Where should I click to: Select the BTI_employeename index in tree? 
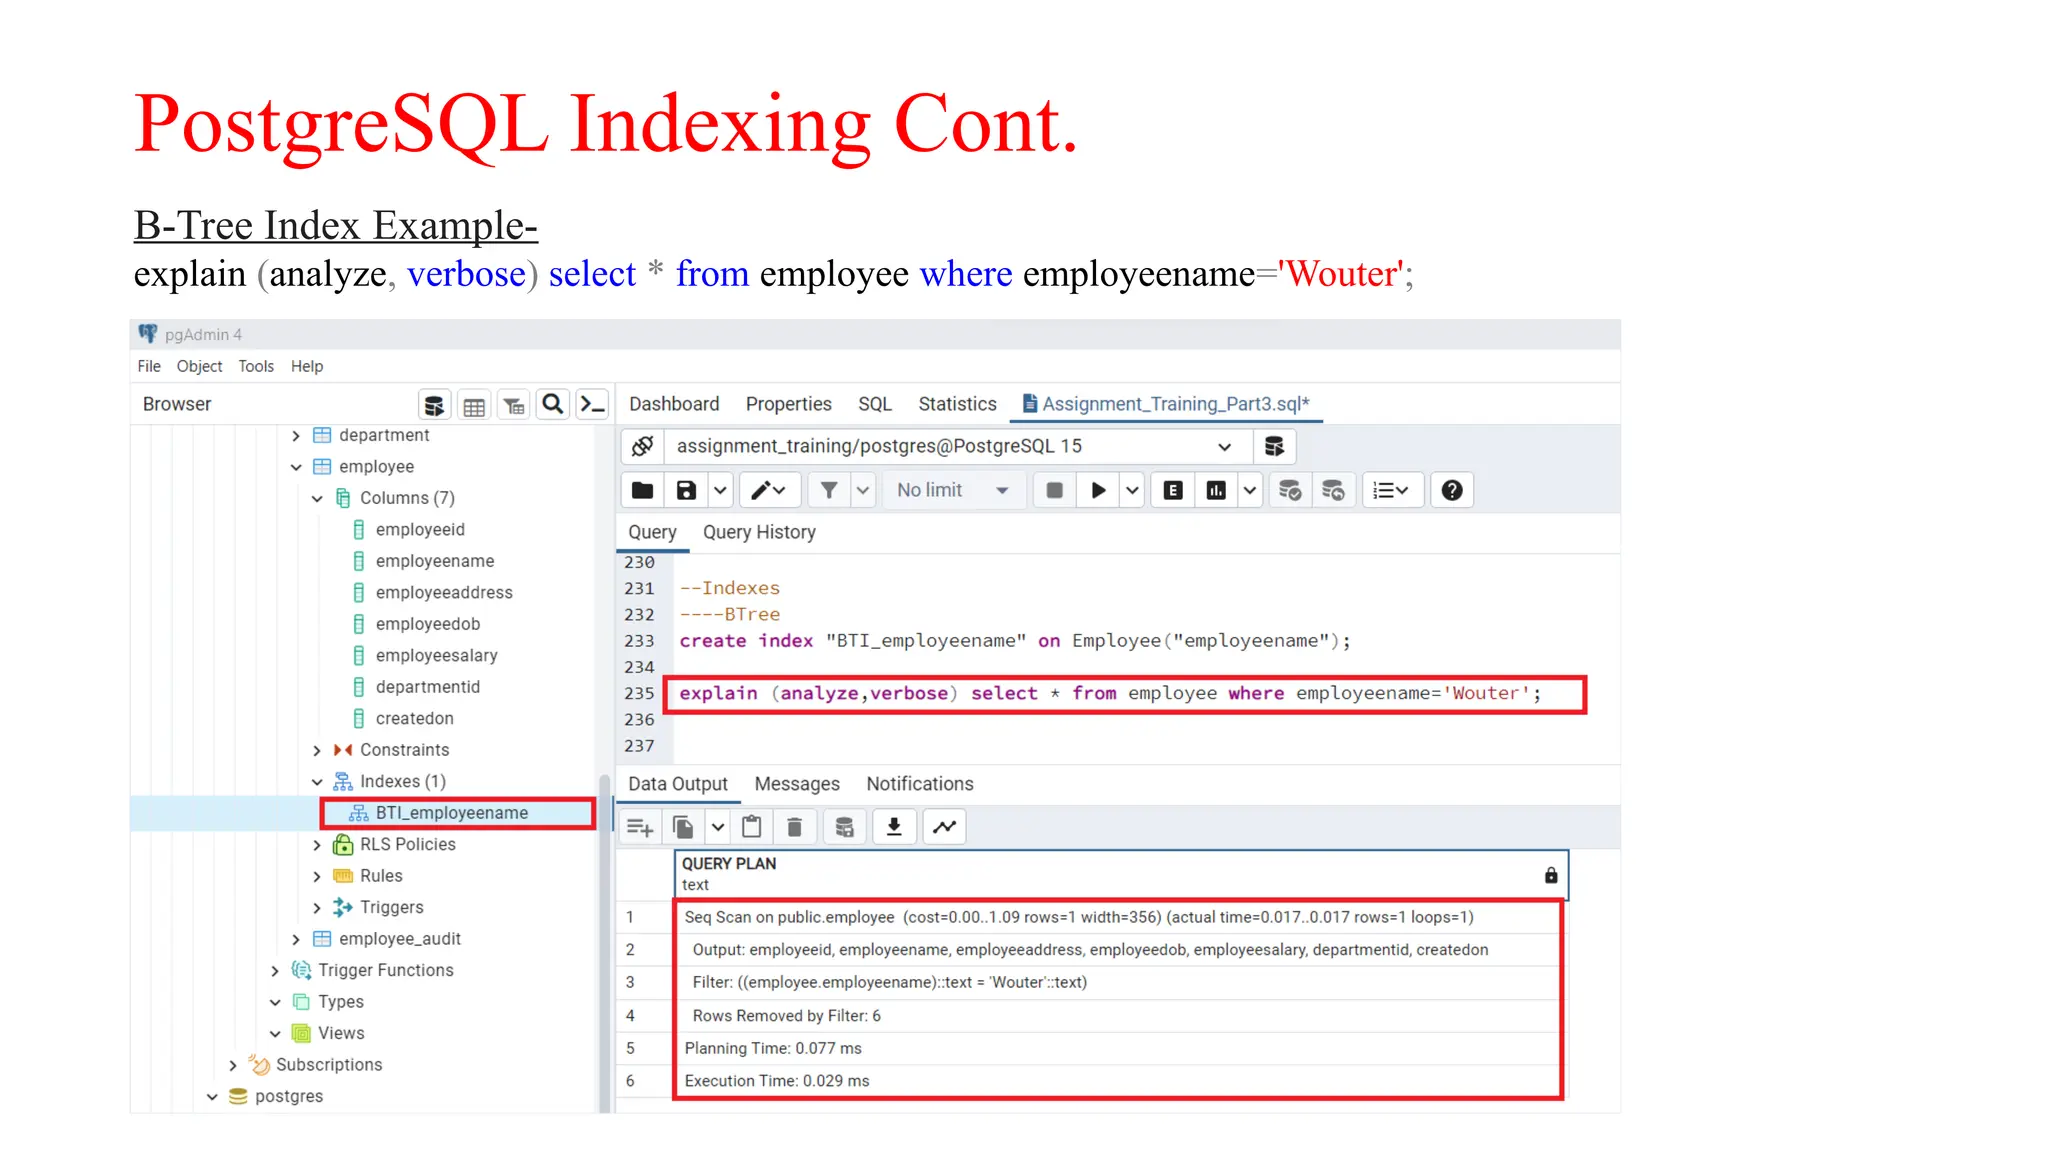[x=452, y=813]
